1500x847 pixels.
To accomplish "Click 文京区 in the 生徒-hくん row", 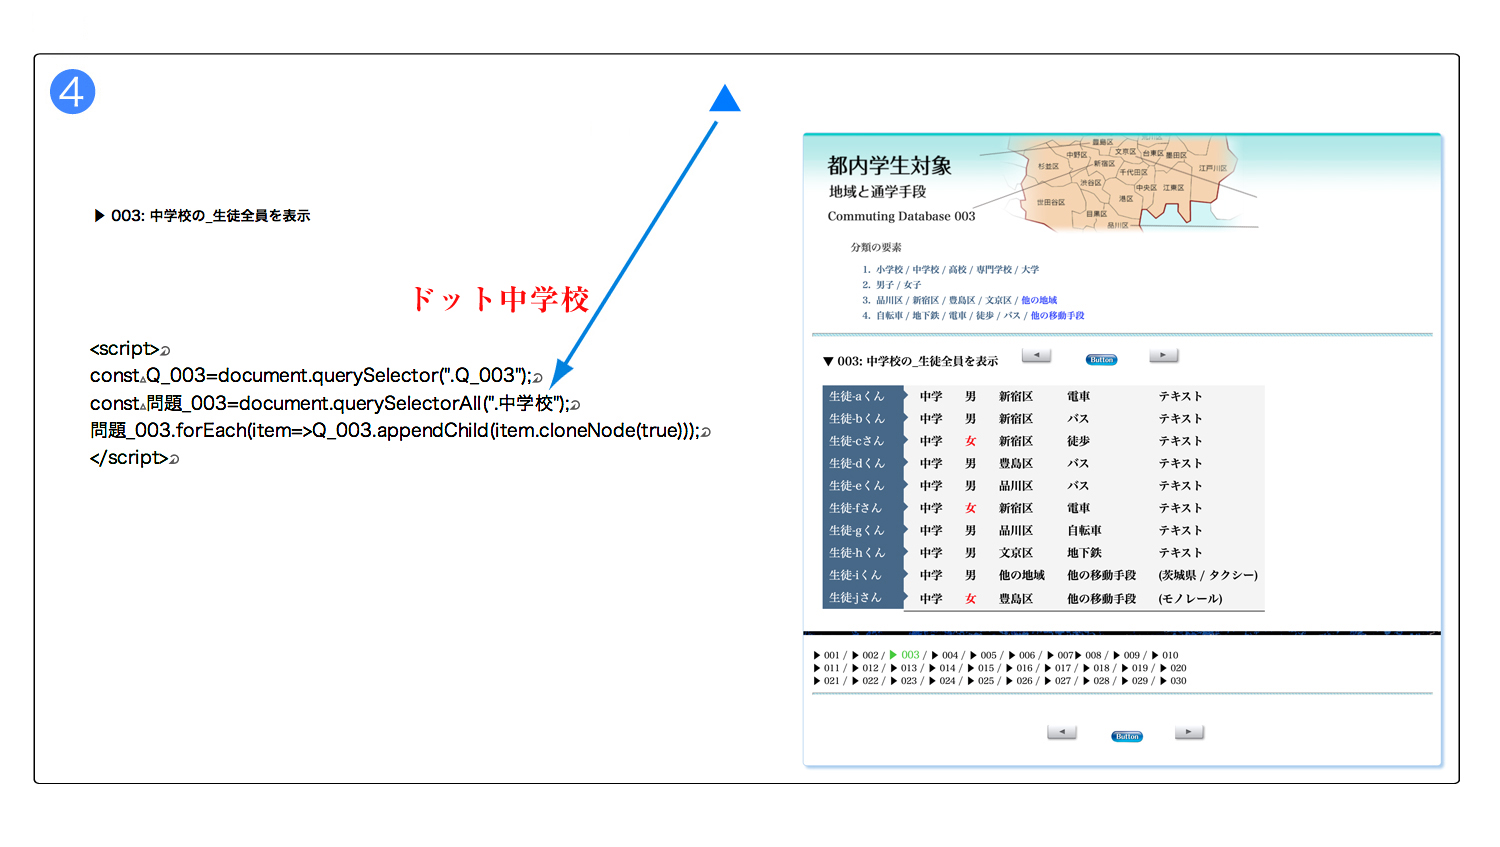I will [1016, 553].
